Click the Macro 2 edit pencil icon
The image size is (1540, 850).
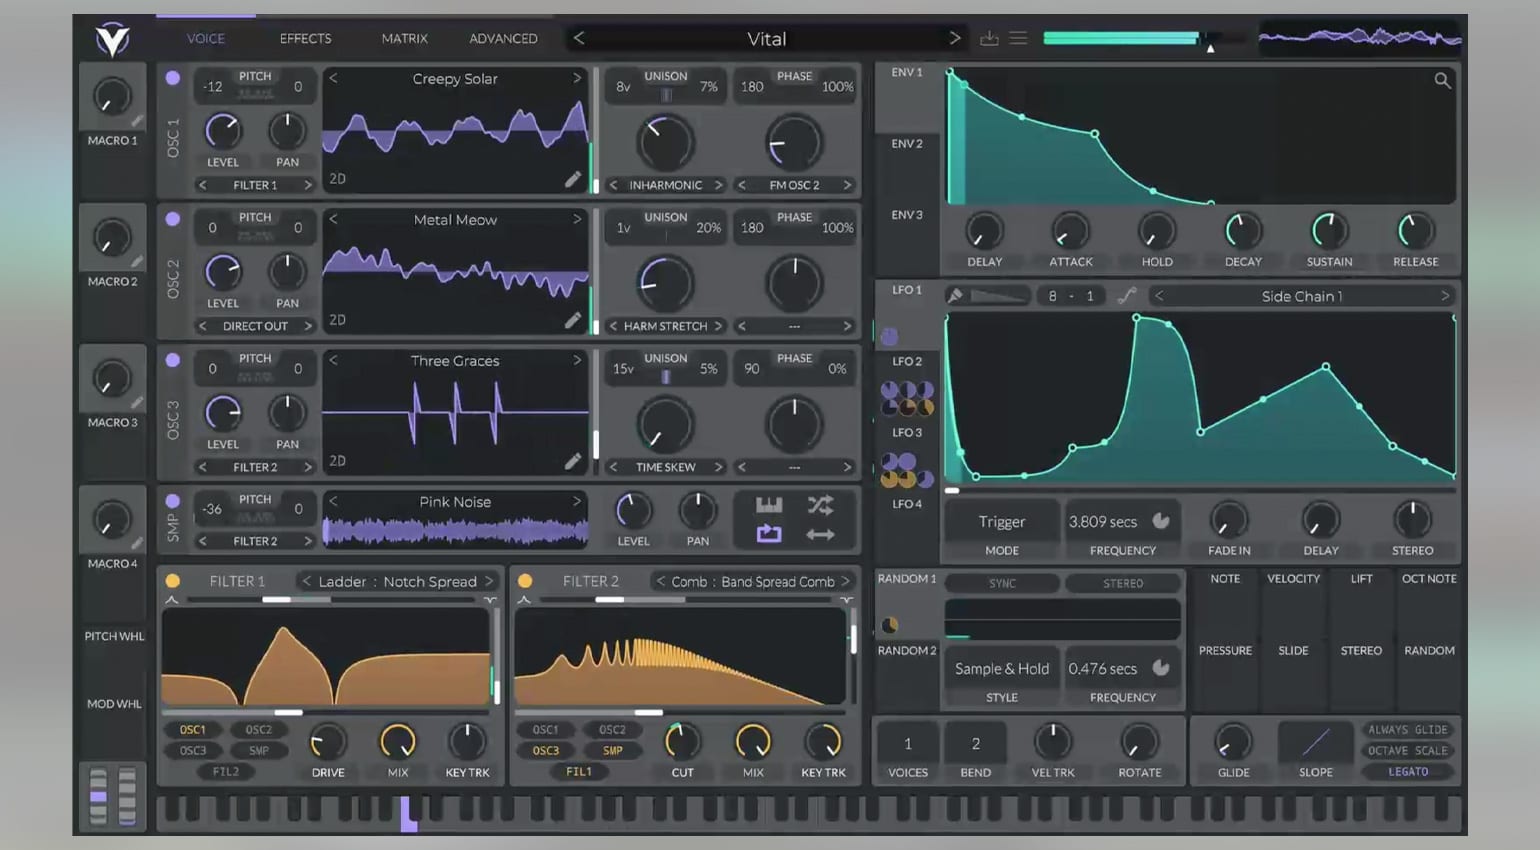coord(137,262)
